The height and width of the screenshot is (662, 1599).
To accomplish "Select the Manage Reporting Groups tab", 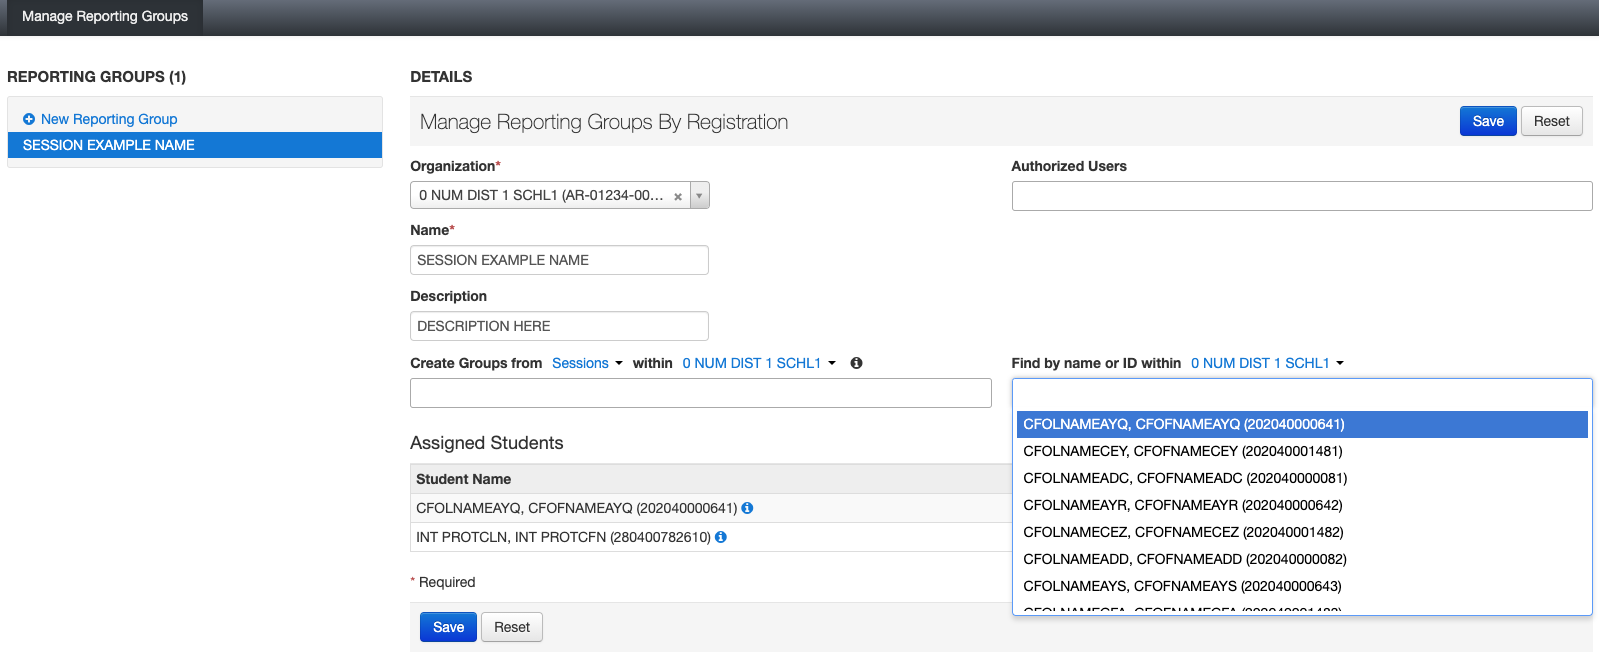I will 105,17.
